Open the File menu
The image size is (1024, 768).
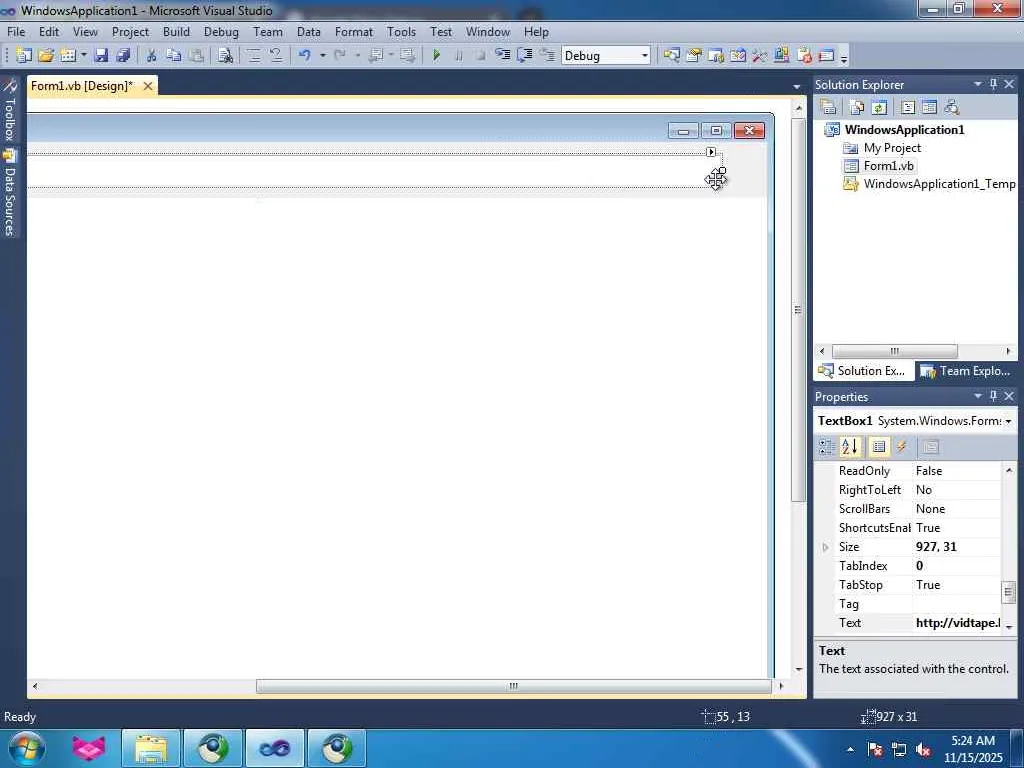click(16, 31)
